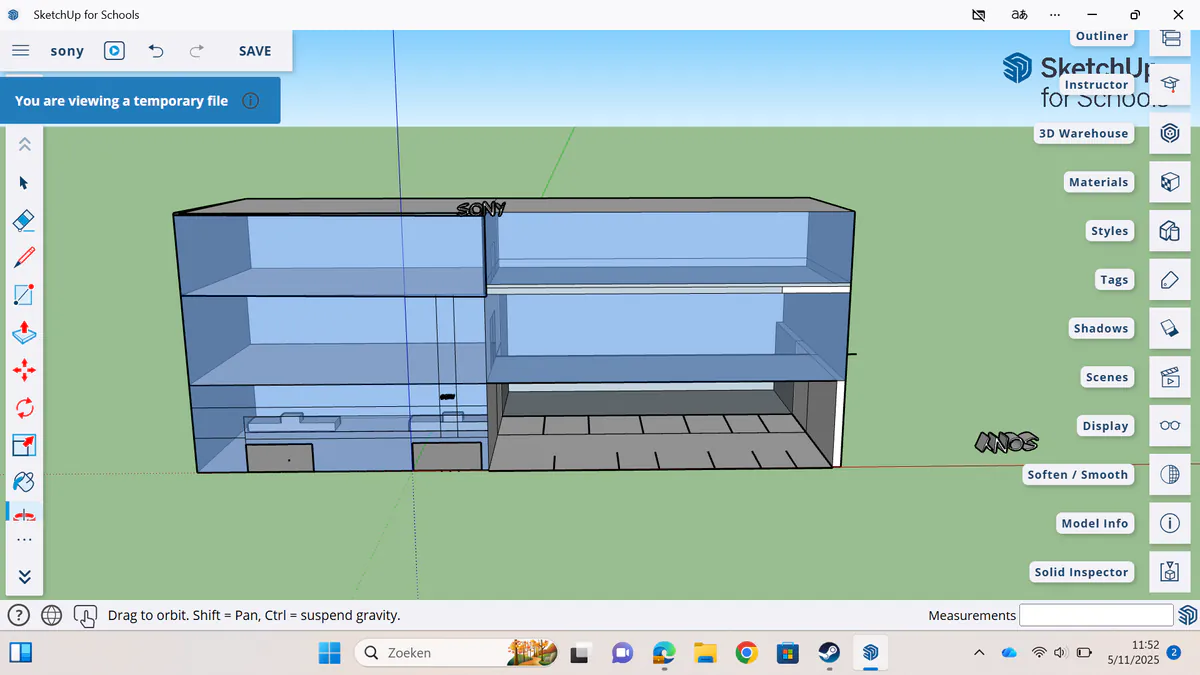The height and width of the screenshot is (675, 1200).
Task: Open the Tags panel icon
Action: click(x=1170, y=280)
